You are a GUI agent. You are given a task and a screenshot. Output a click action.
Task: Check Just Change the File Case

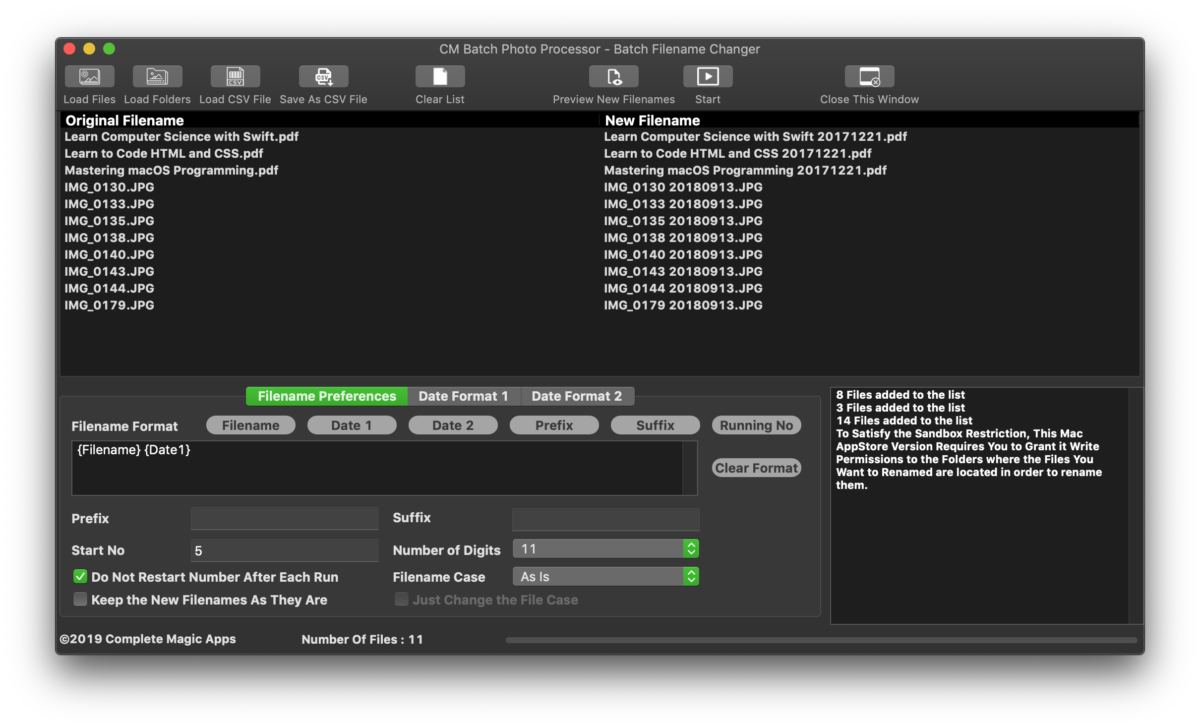(x=401, y=599)
